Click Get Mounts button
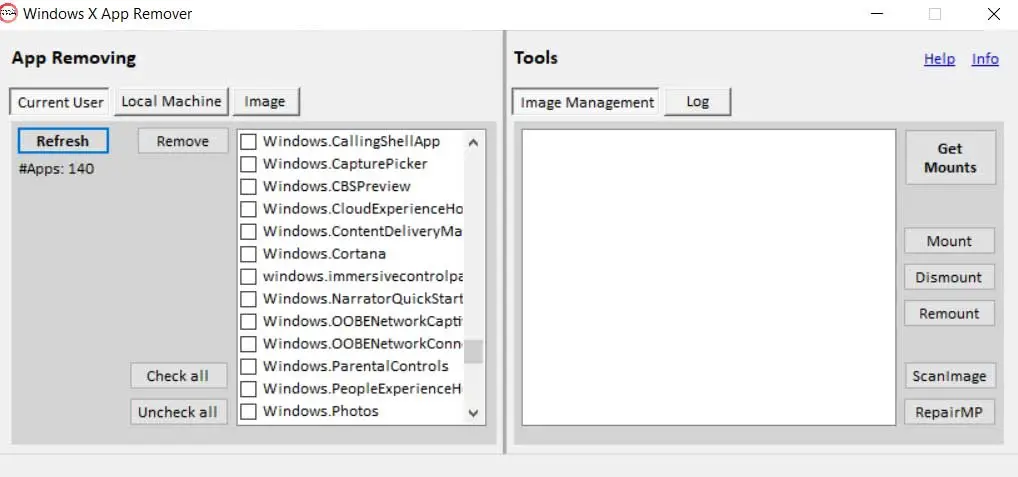Image resolution: width=1018 pixels, height=477 pixels. [950, 158]
